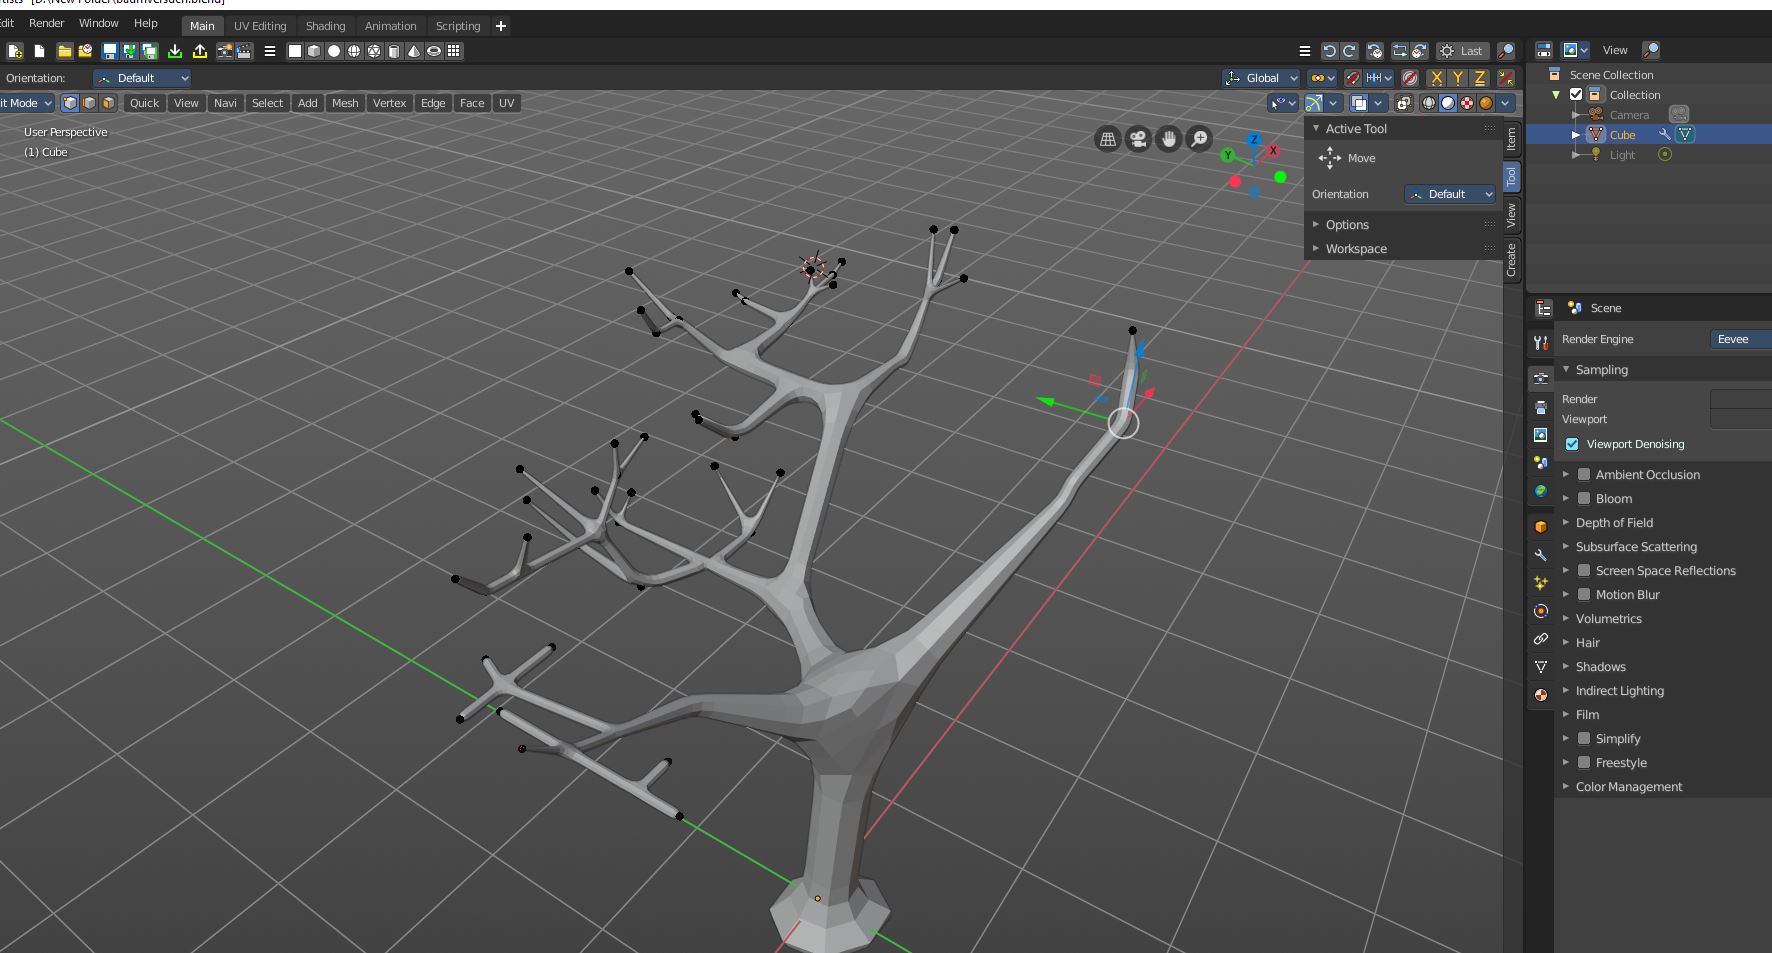Toggle perspective/orthographic grid icon in viewport
This screenshot has width=1772, height=953.
point(1108,139)
